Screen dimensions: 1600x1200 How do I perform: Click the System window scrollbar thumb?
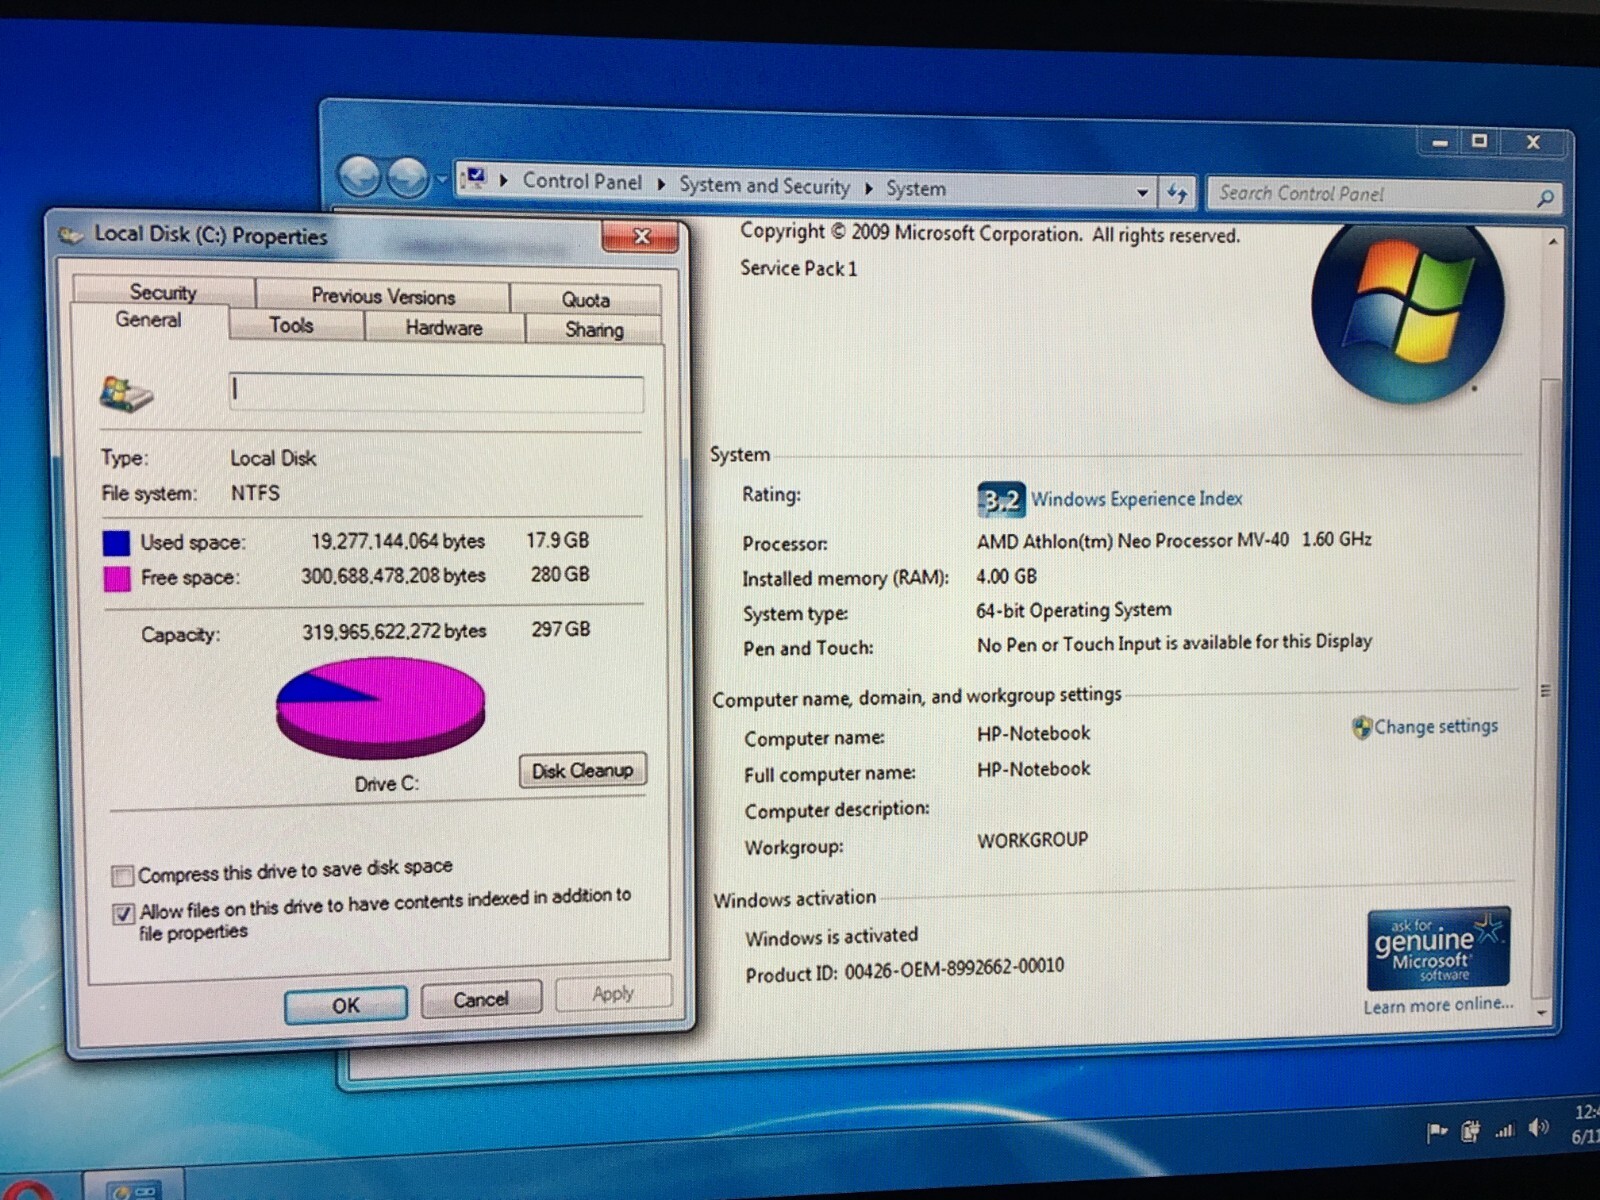coord(1546,690)
